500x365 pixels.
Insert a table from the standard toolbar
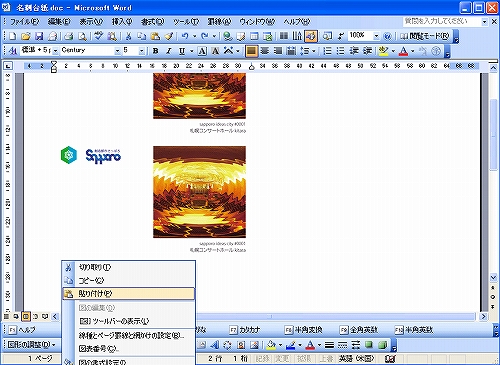point(254,36)
